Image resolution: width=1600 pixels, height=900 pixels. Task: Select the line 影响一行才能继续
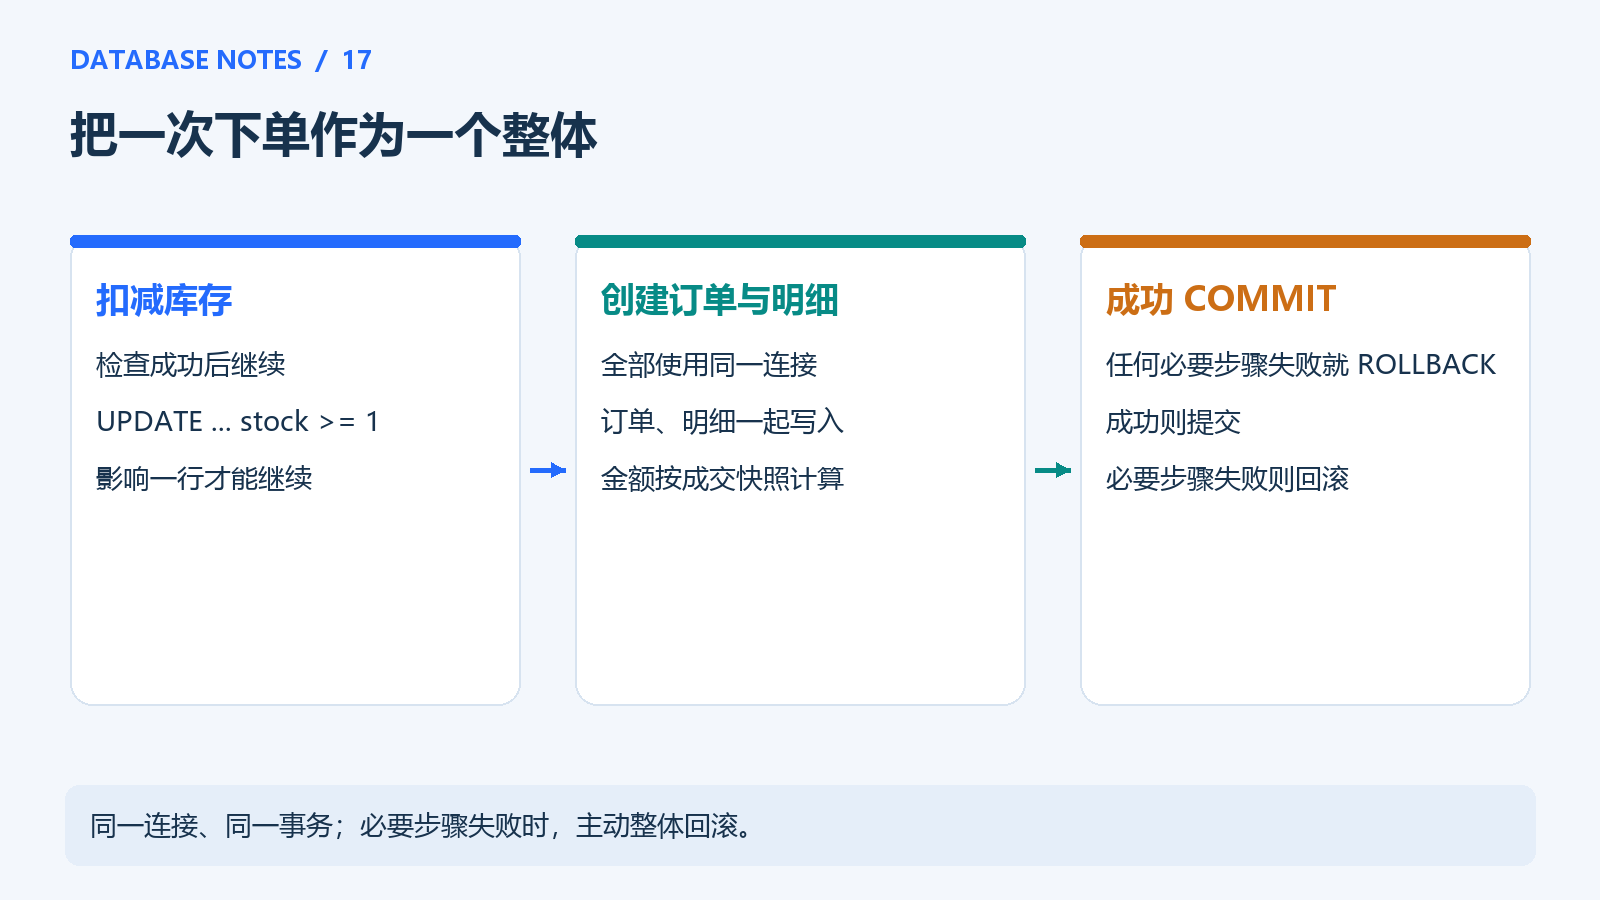[x=204, y=479]
